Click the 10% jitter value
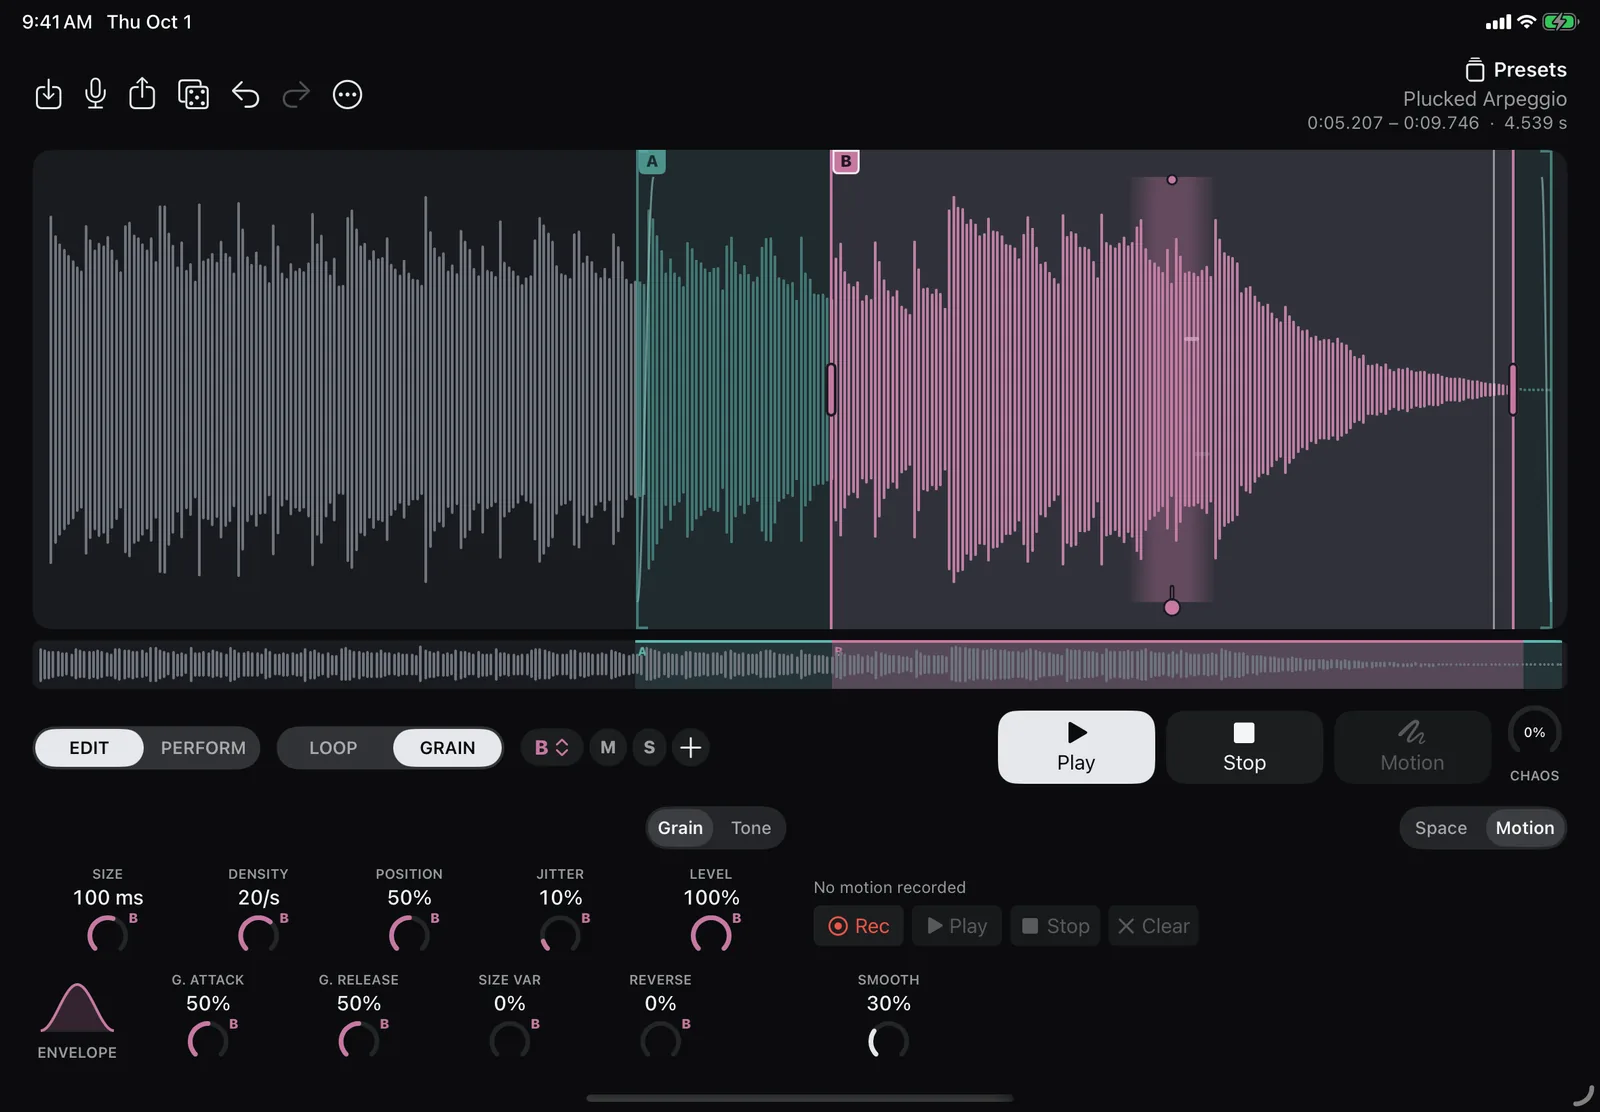1600x1112 pixels. (x=560, y=898)
